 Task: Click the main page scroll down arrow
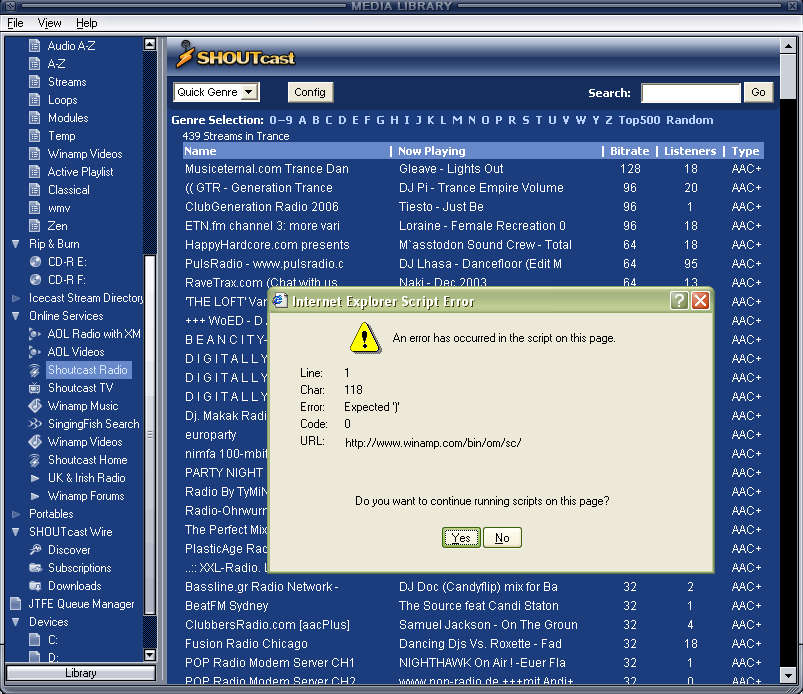pyautogui.click(x=788, y=675)
